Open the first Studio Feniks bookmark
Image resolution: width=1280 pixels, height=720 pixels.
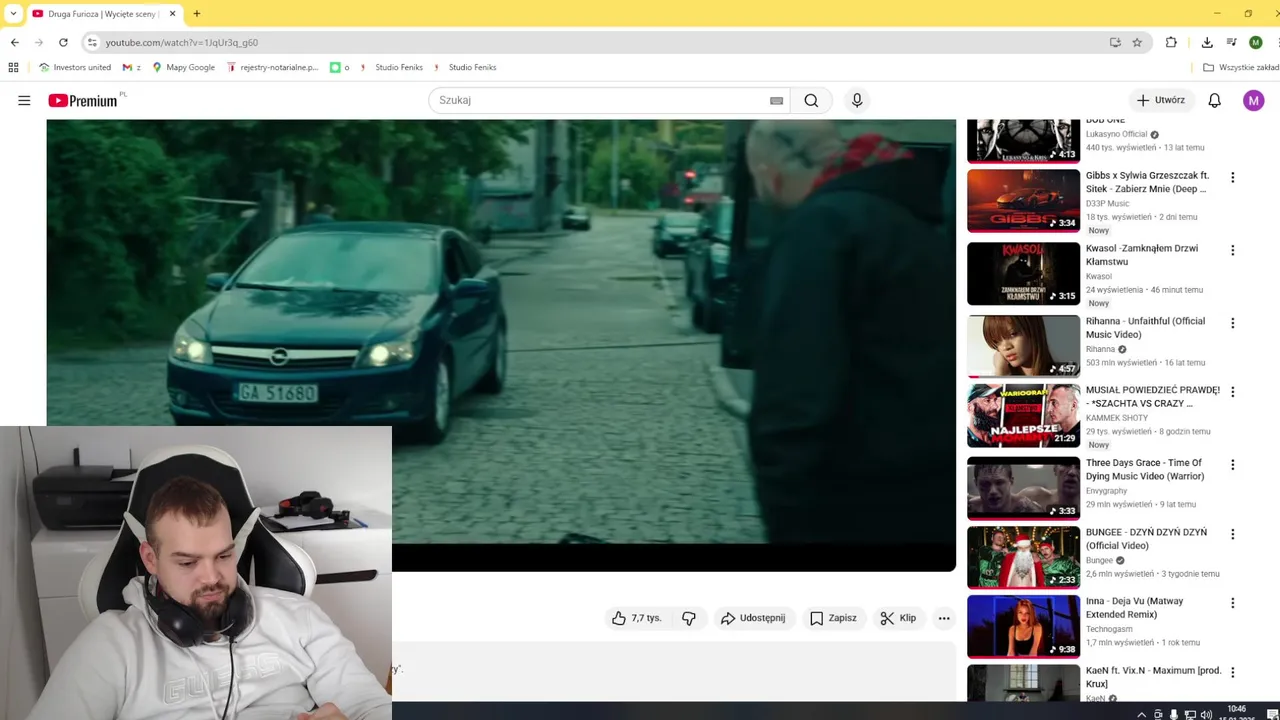click(x=391, y=67)
